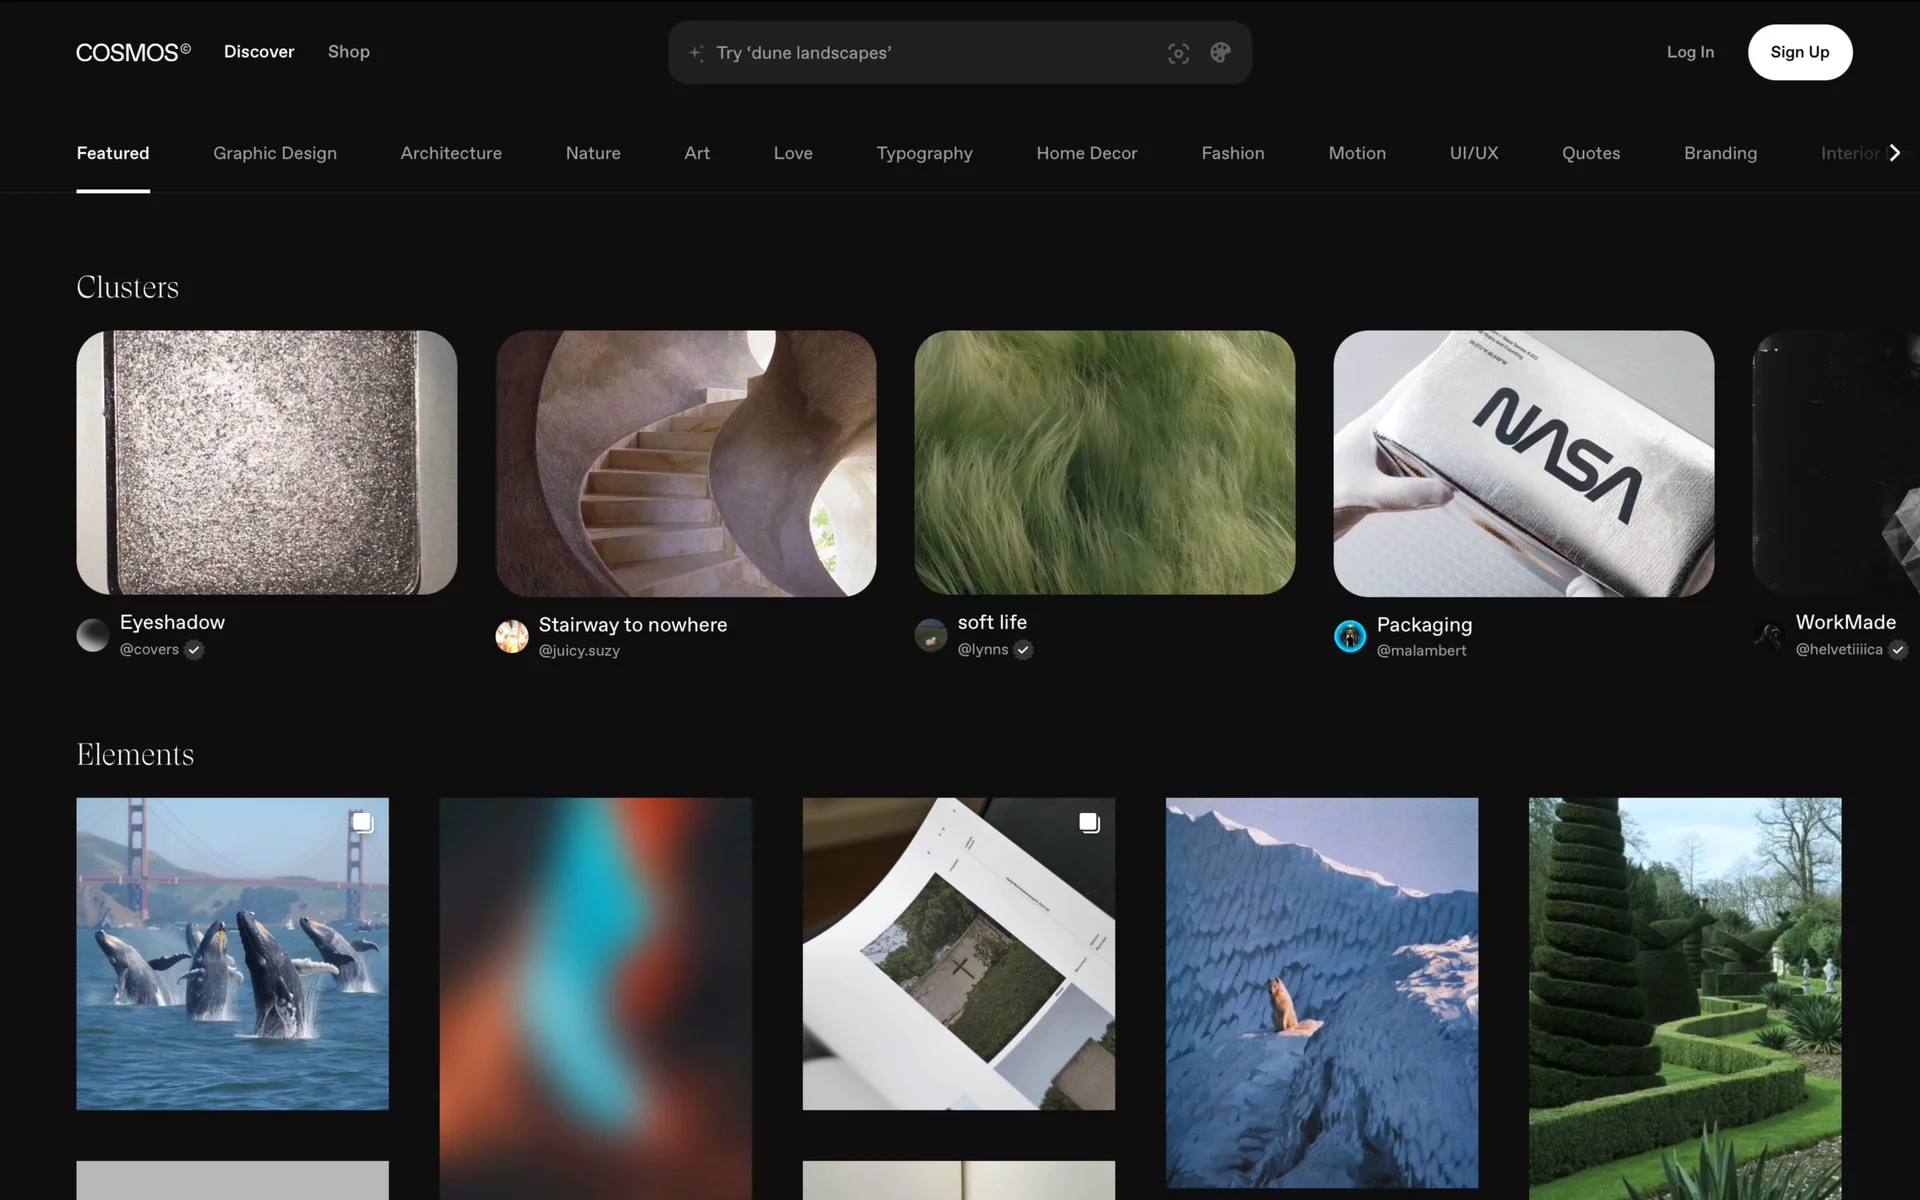Image resolution: width=1920 pixels, height=1200 pixels.
Task: Click the @juicy.suzy profile avatar
Action: click(x=512, y=636)
